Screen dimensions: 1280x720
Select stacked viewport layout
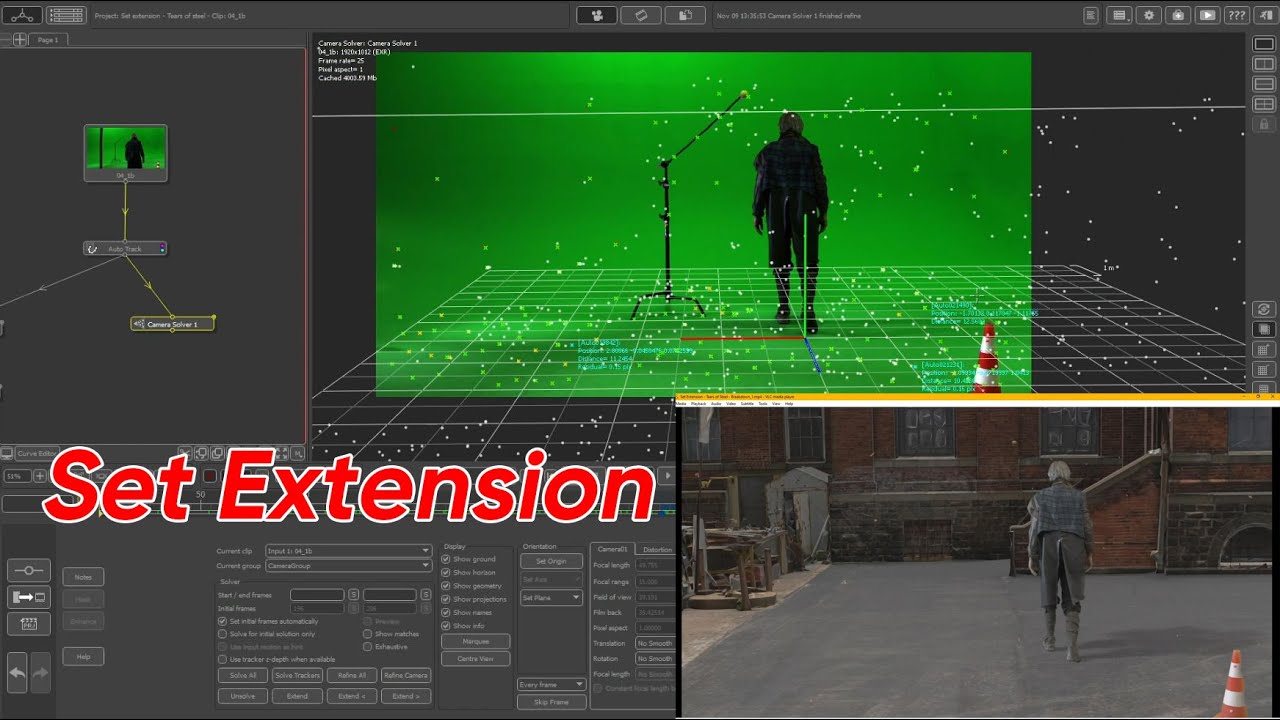(x=1263, y=84)
